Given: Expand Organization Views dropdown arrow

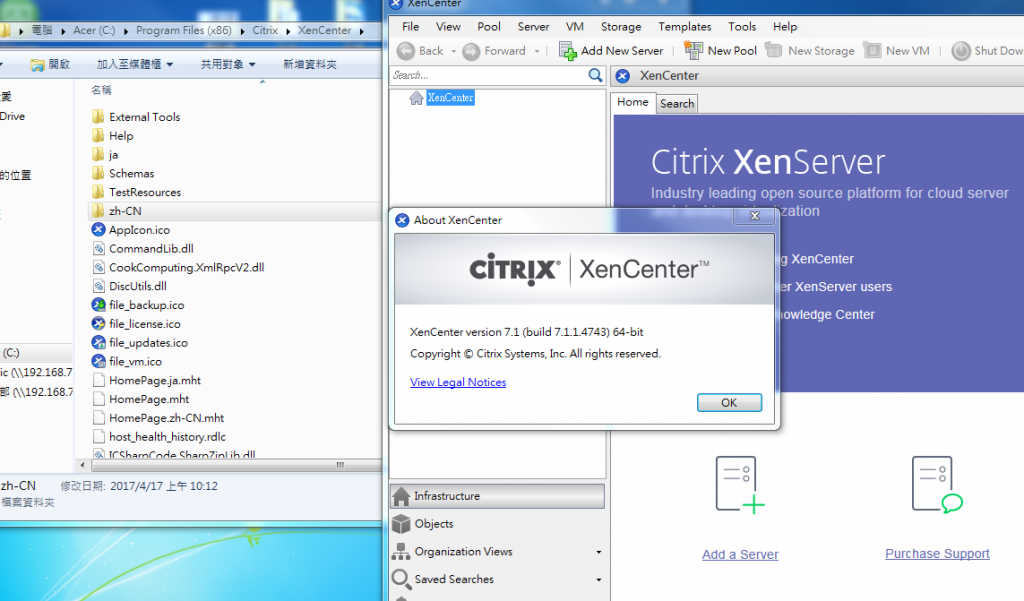Looking at the screenshot, I should (598, 552).
